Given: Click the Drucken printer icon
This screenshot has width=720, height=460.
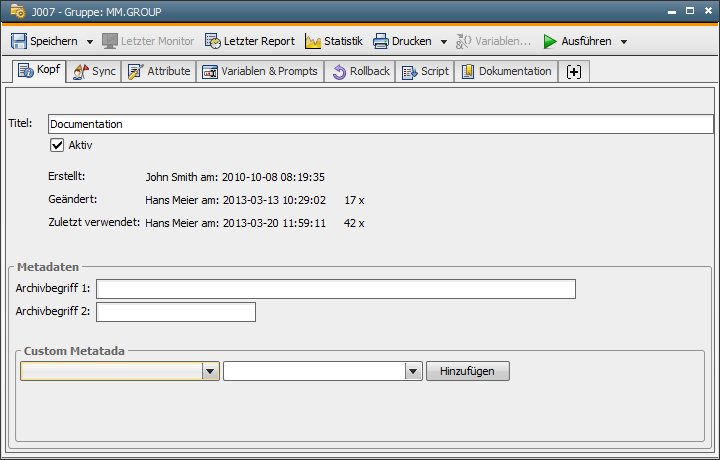Looking at the screenshot, I should pos(381,41).
